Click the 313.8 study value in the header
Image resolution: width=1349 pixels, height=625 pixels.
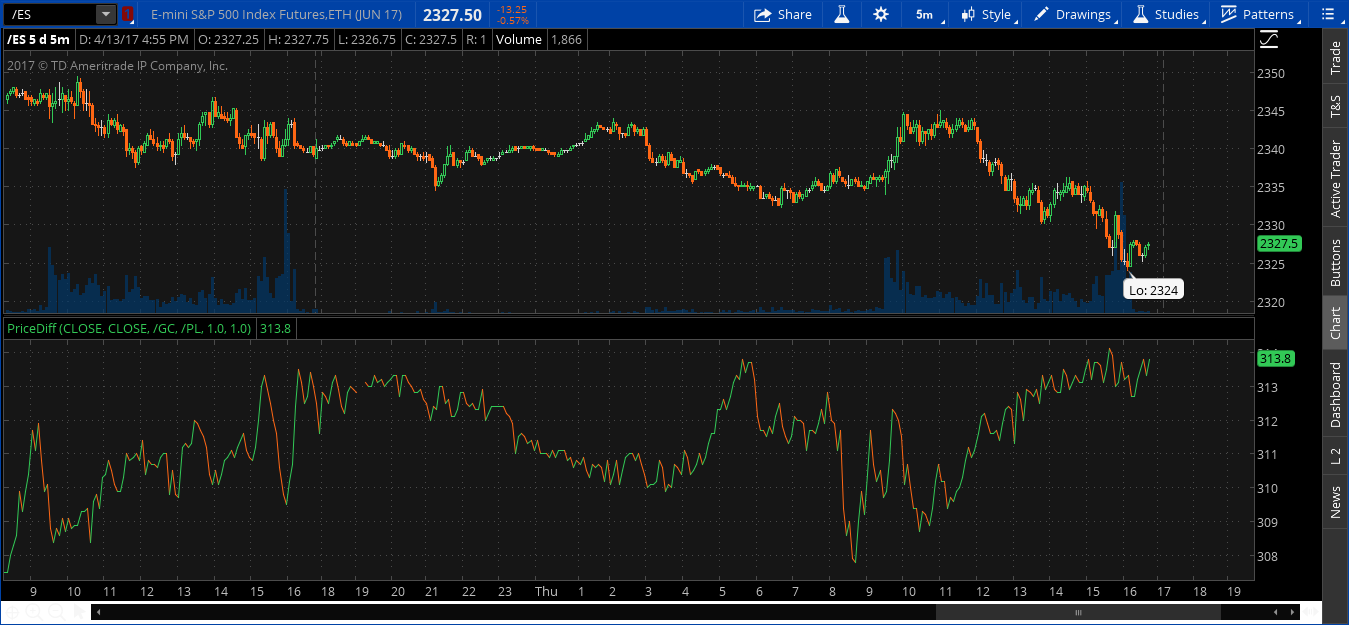(x=275, y=328)
